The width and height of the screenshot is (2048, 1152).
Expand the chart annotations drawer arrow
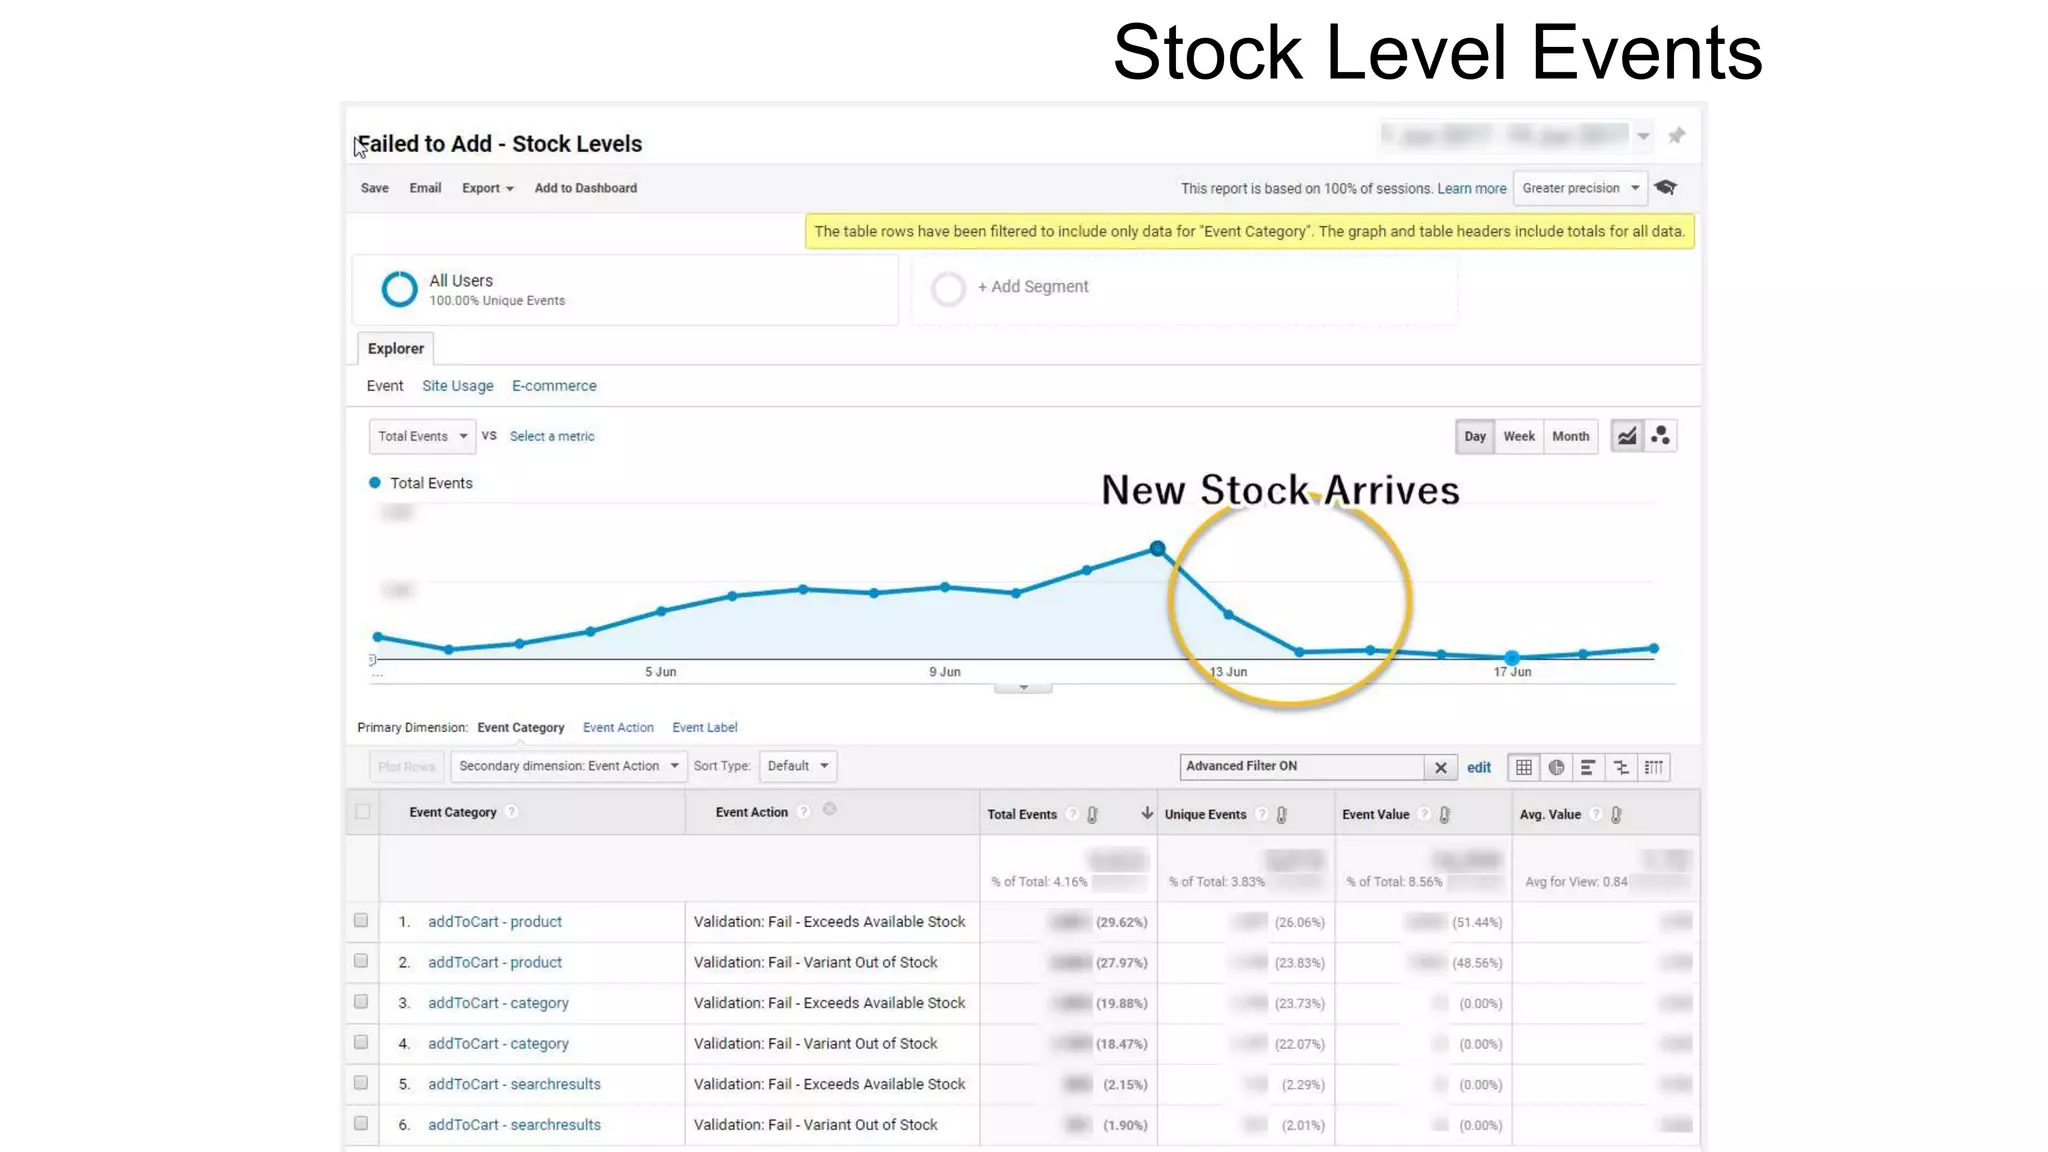coord(1023,687)
